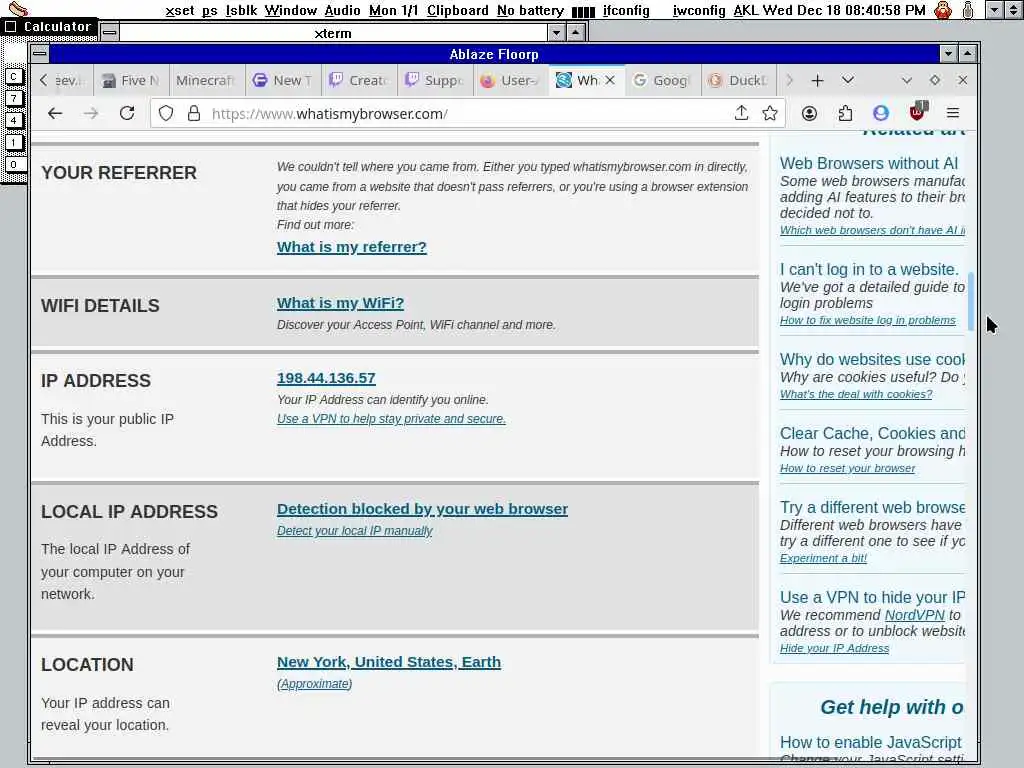This screenshot has width=1024, height=768.
Task: Click the xterm window menu button
Action: [110, 32]
